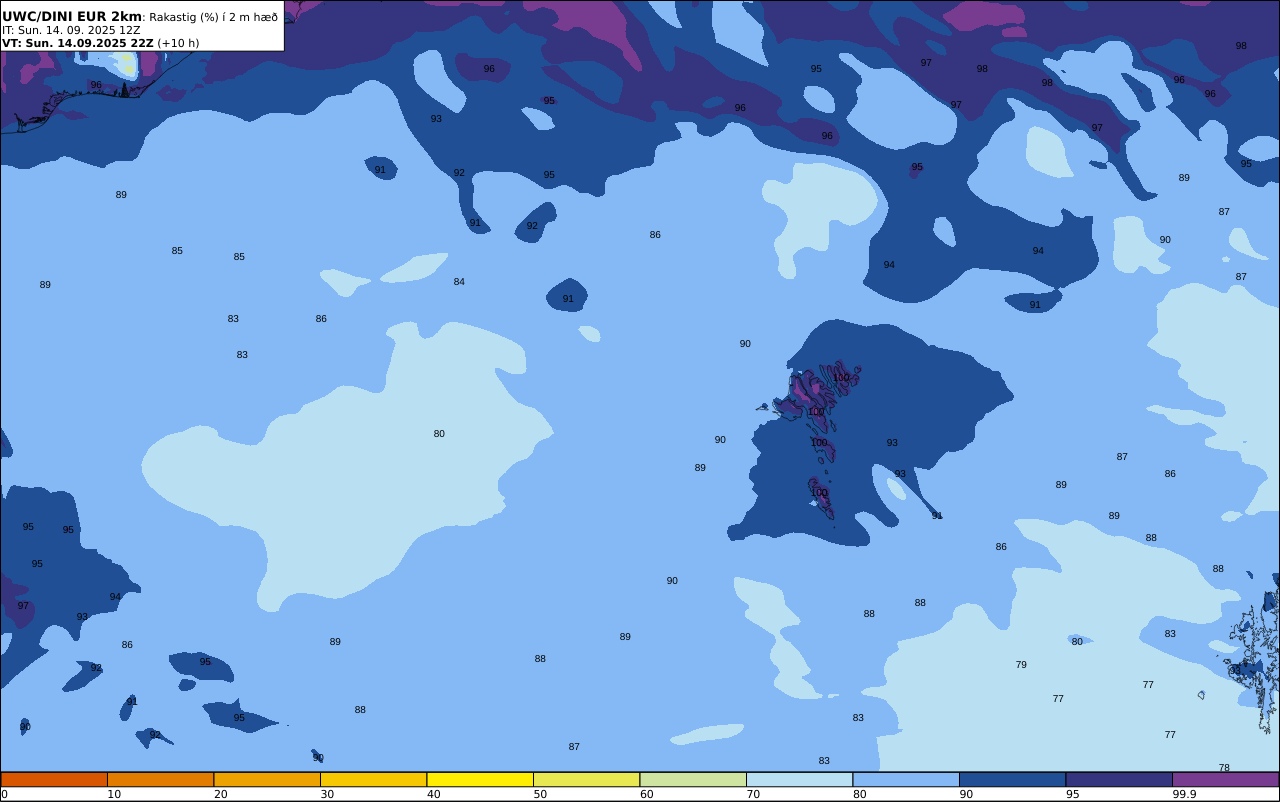
Task: Click the 80–90 medium blue legend swatch
Action: (906, 779)
